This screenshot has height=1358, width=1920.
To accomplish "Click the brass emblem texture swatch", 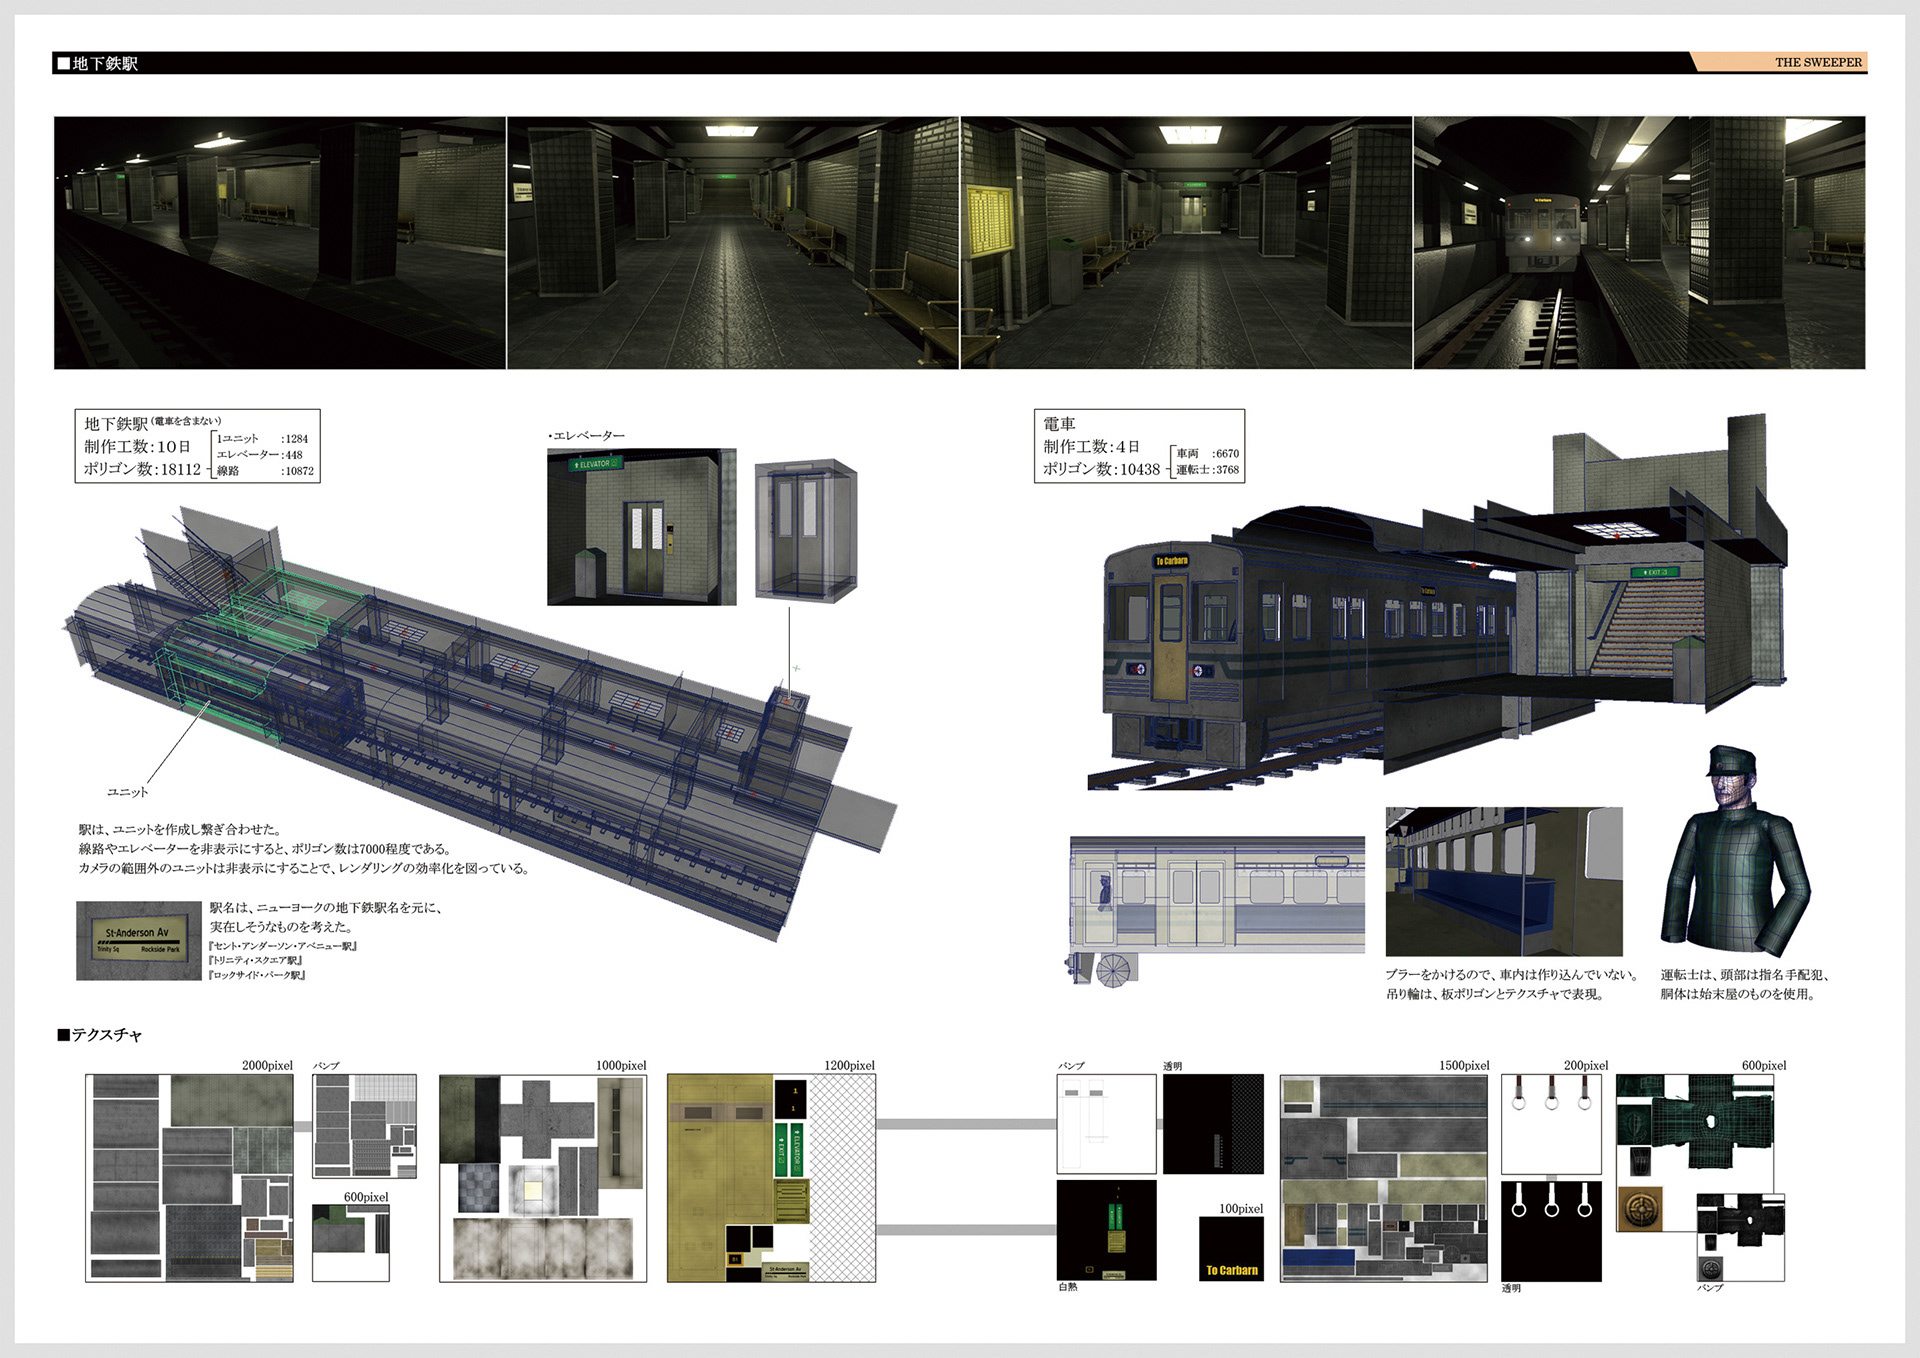I will [x=1639, y=1209].
